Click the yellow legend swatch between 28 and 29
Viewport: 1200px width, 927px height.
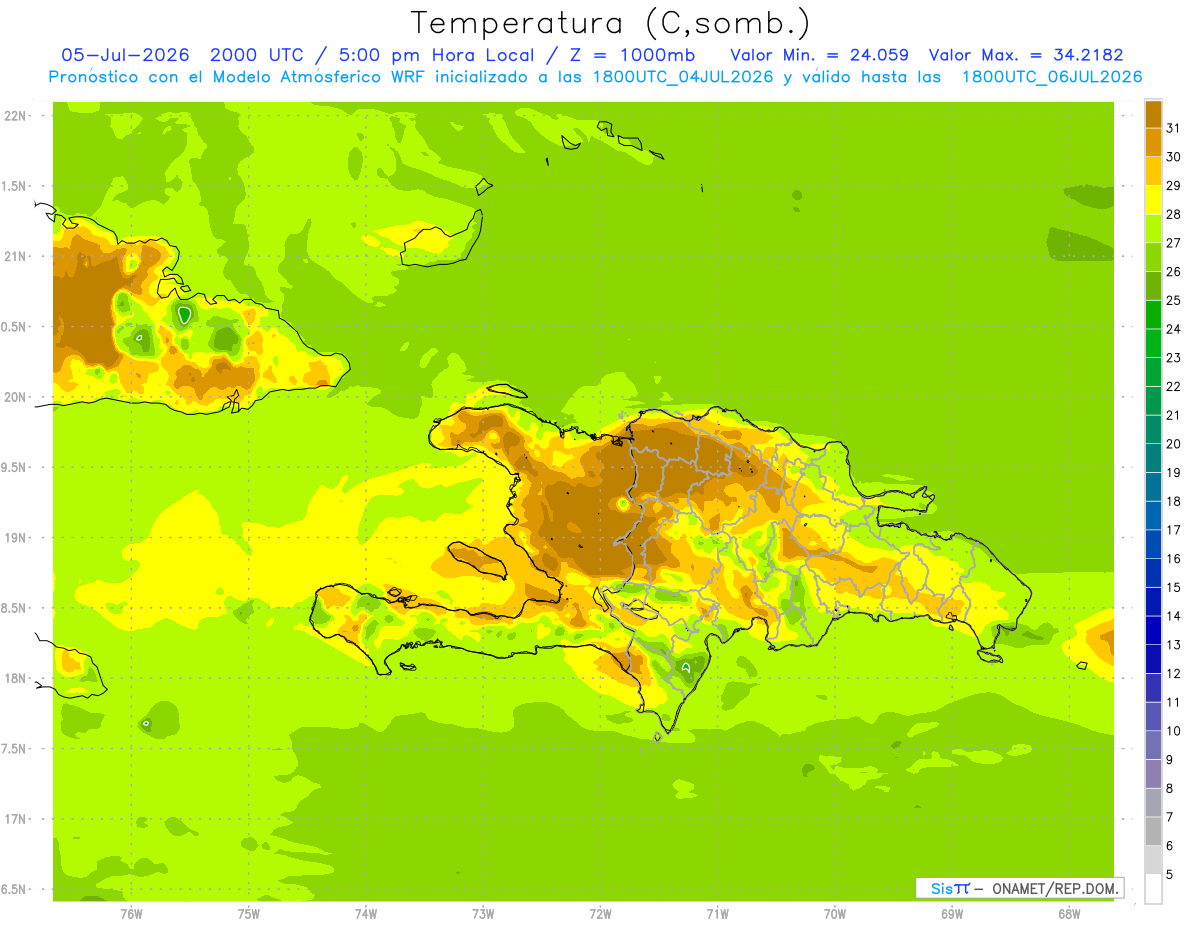pyautogui.click(x=1153, y=200)
